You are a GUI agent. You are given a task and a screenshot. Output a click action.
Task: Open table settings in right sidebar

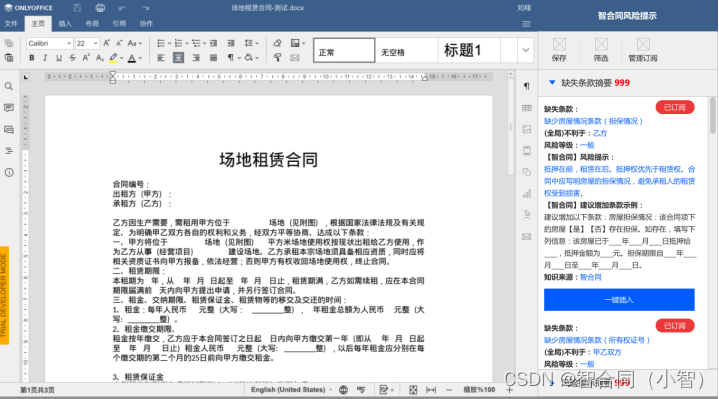click(527, 108)
